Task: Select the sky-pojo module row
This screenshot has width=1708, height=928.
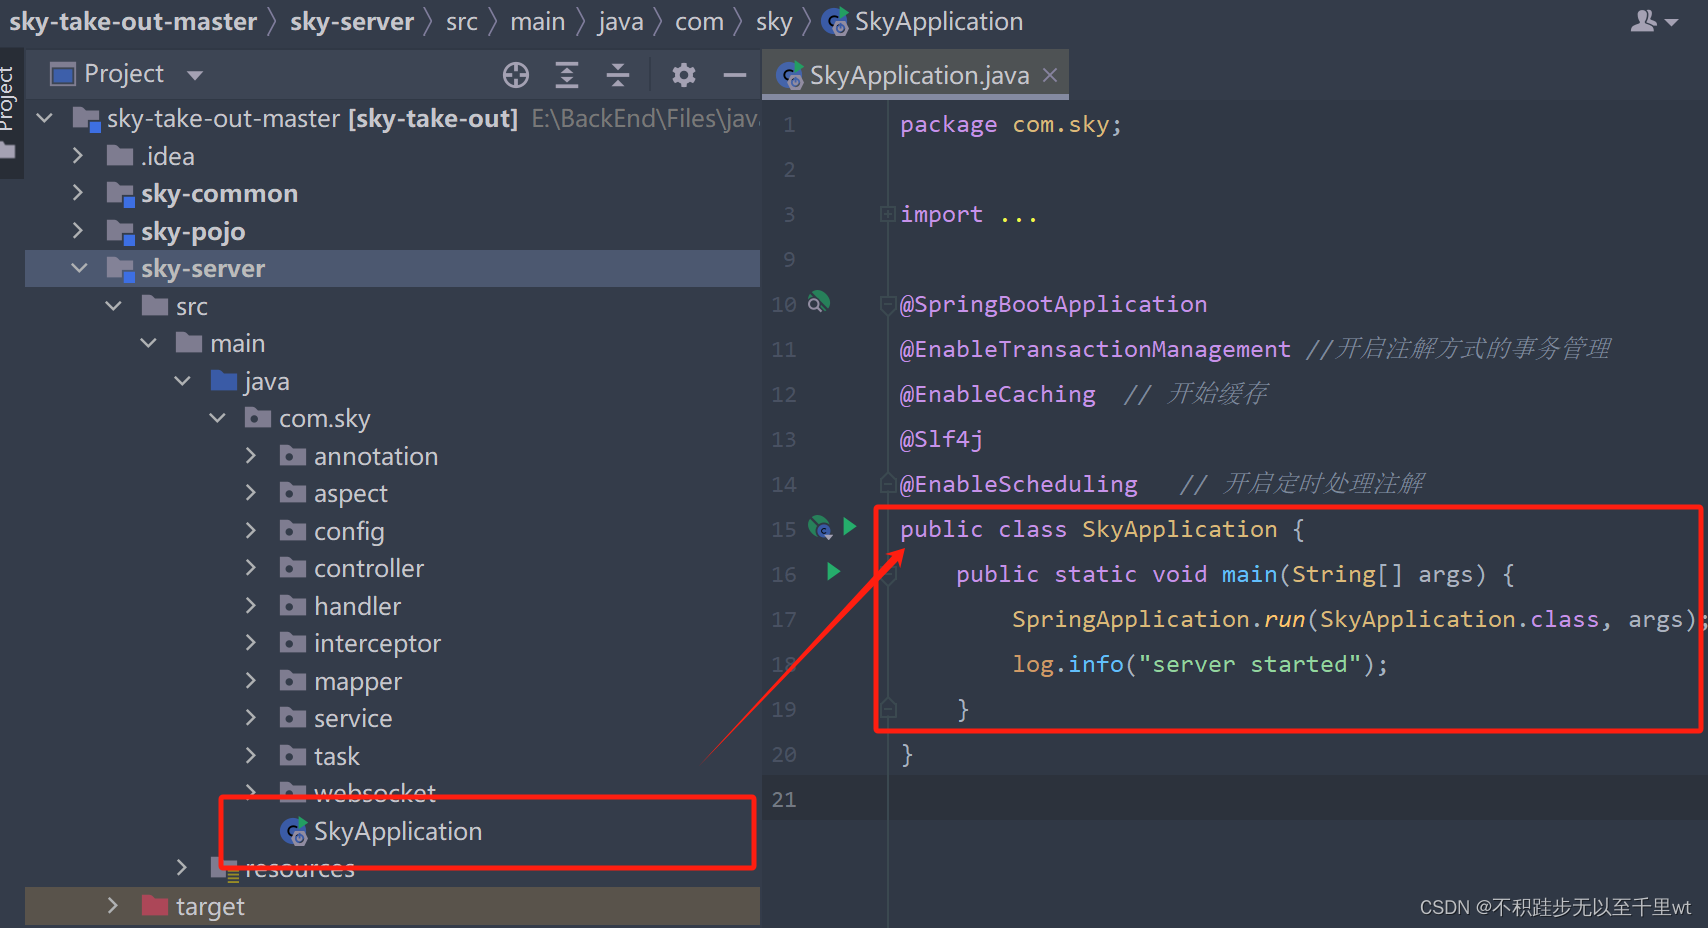Action: pyautogui.click(x=392, y=231)
